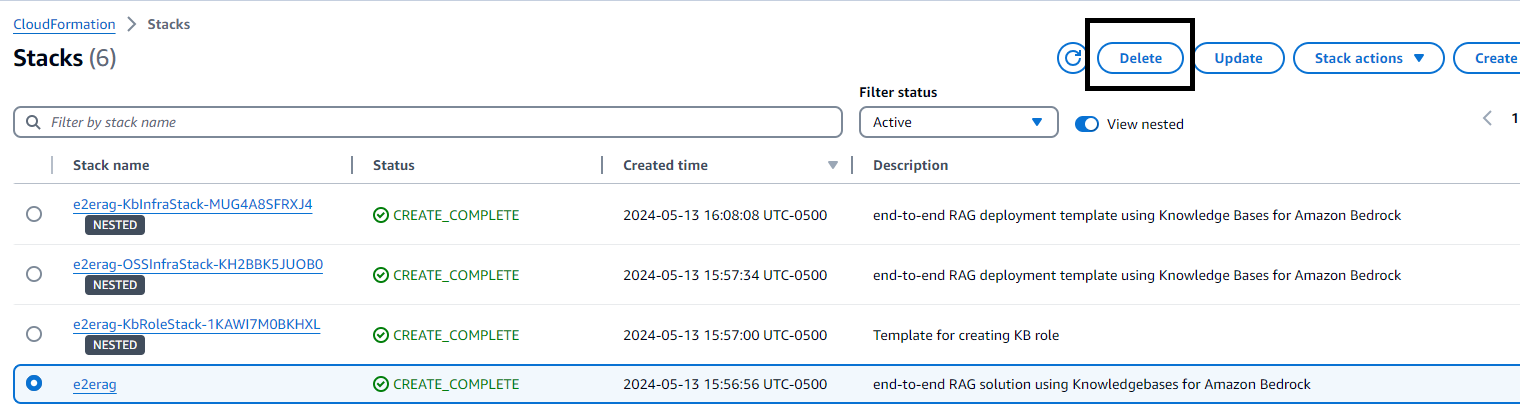Click the green check icon for e2erag-KbInfraStack status
The width and height of the screenshot is (1520, 411).
[x=380, y=215]
